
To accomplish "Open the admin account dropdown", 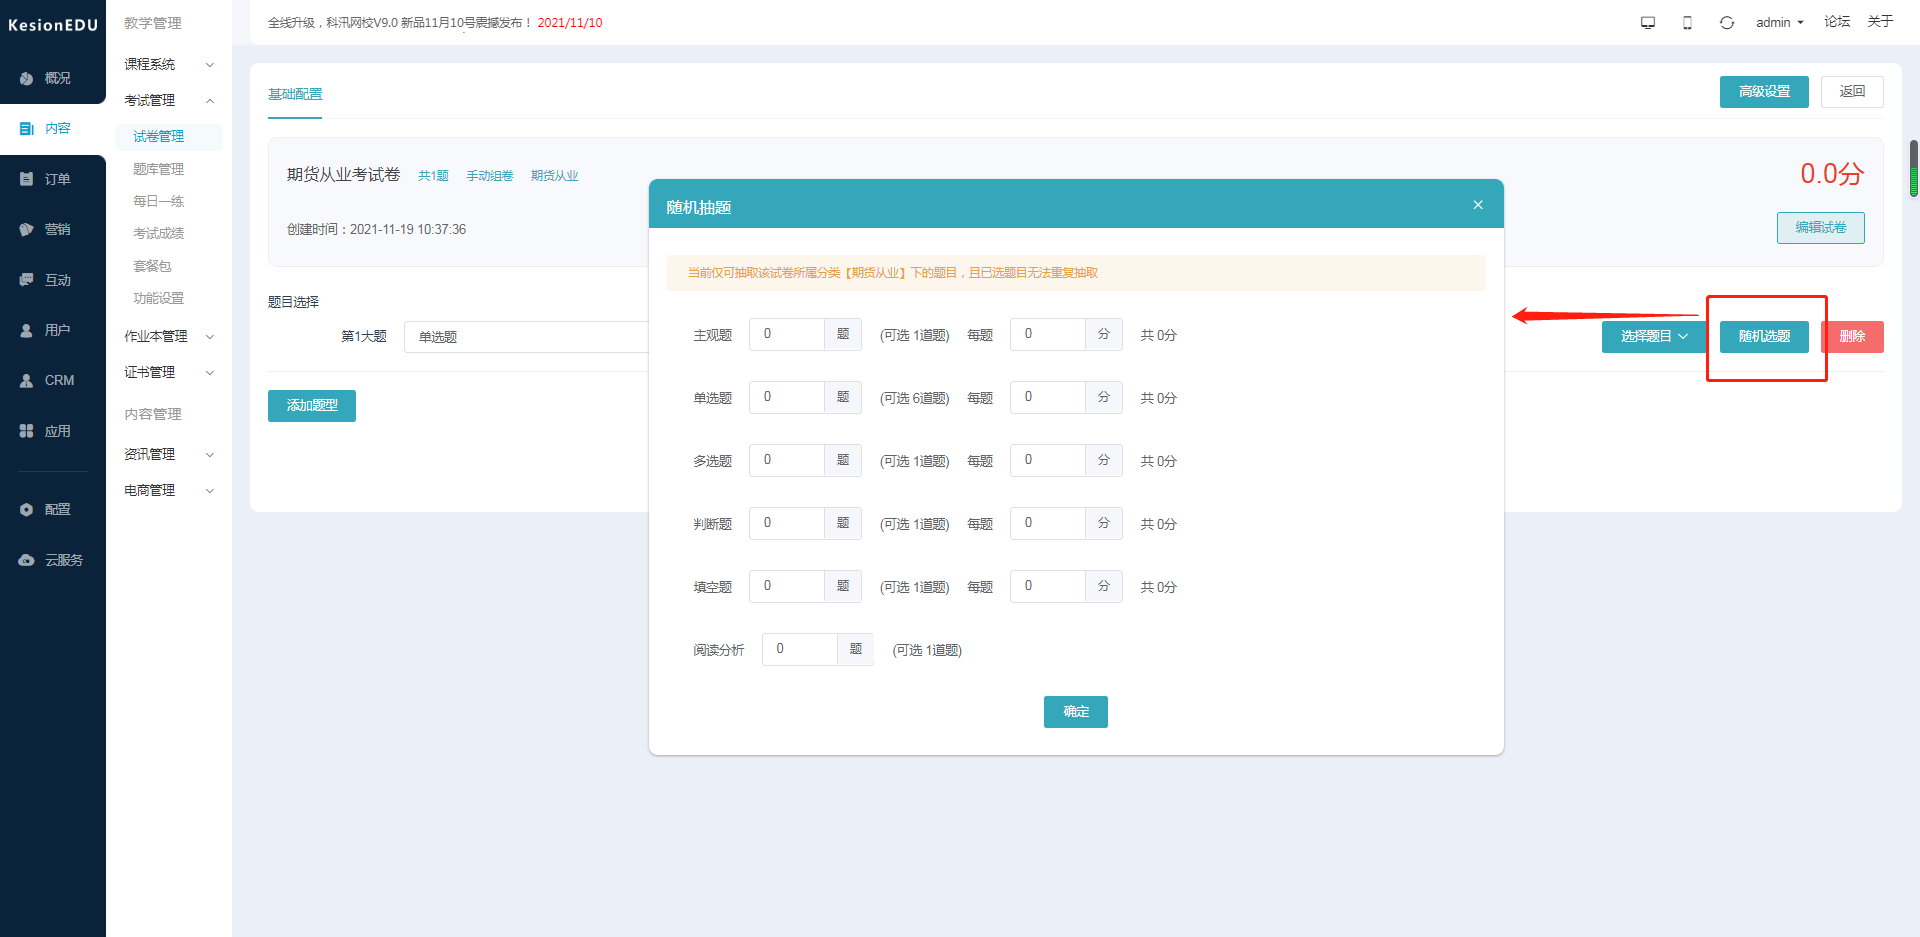I will [1780, 22].
